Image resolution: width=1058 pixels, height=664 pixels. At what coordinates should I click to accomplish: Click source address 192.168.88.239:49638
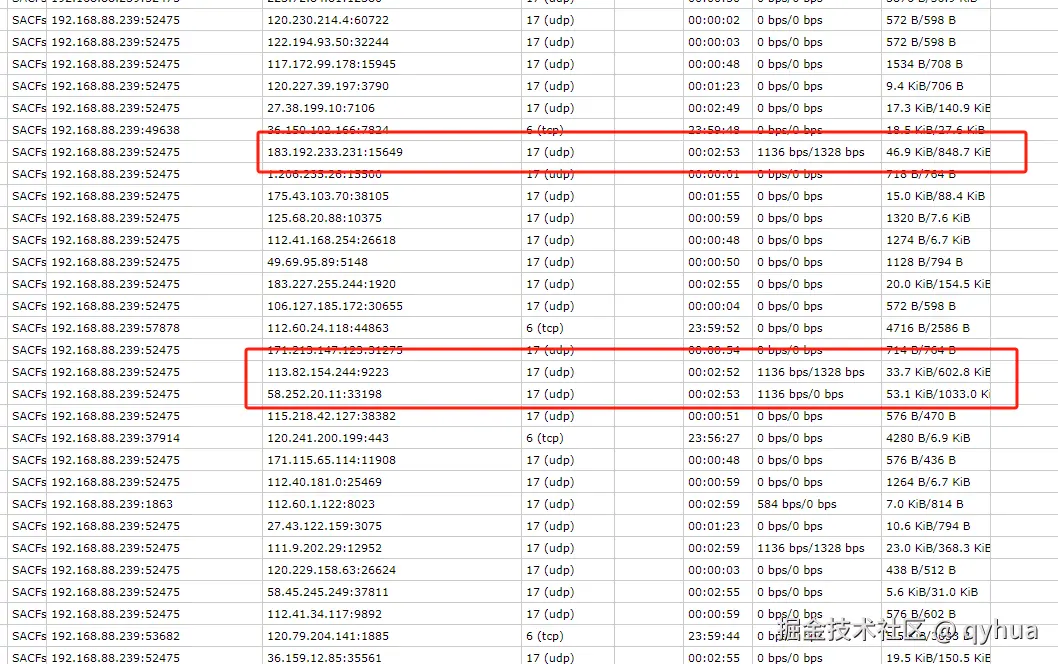[115, 130]
